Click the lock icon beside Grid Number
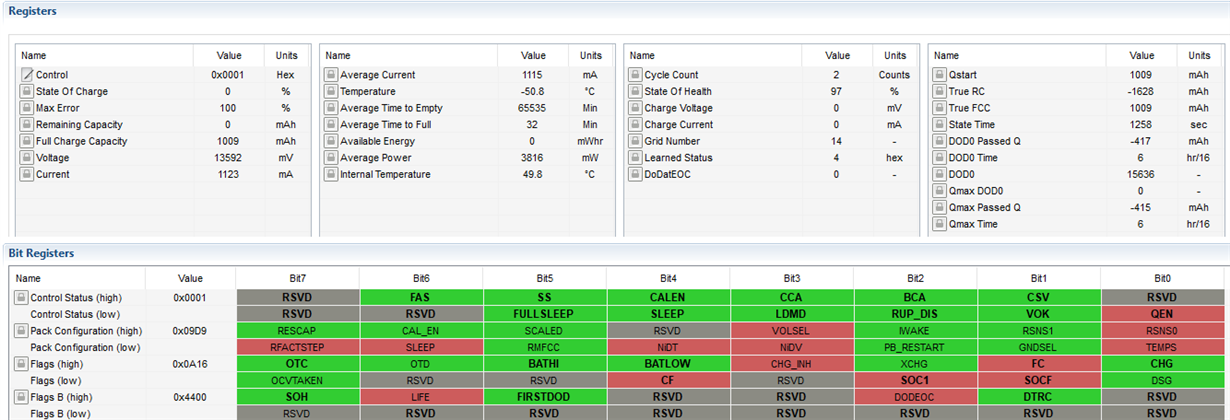Image resolution: width=1230 pixels, height=420 pixels. (x=635, y=141)
